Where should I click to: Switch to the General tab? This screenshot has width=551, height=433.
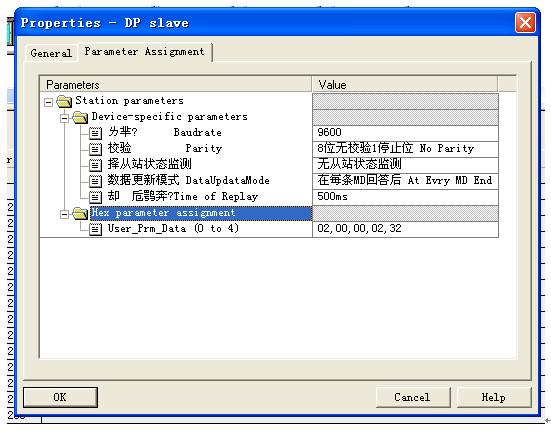click(51, 53)
